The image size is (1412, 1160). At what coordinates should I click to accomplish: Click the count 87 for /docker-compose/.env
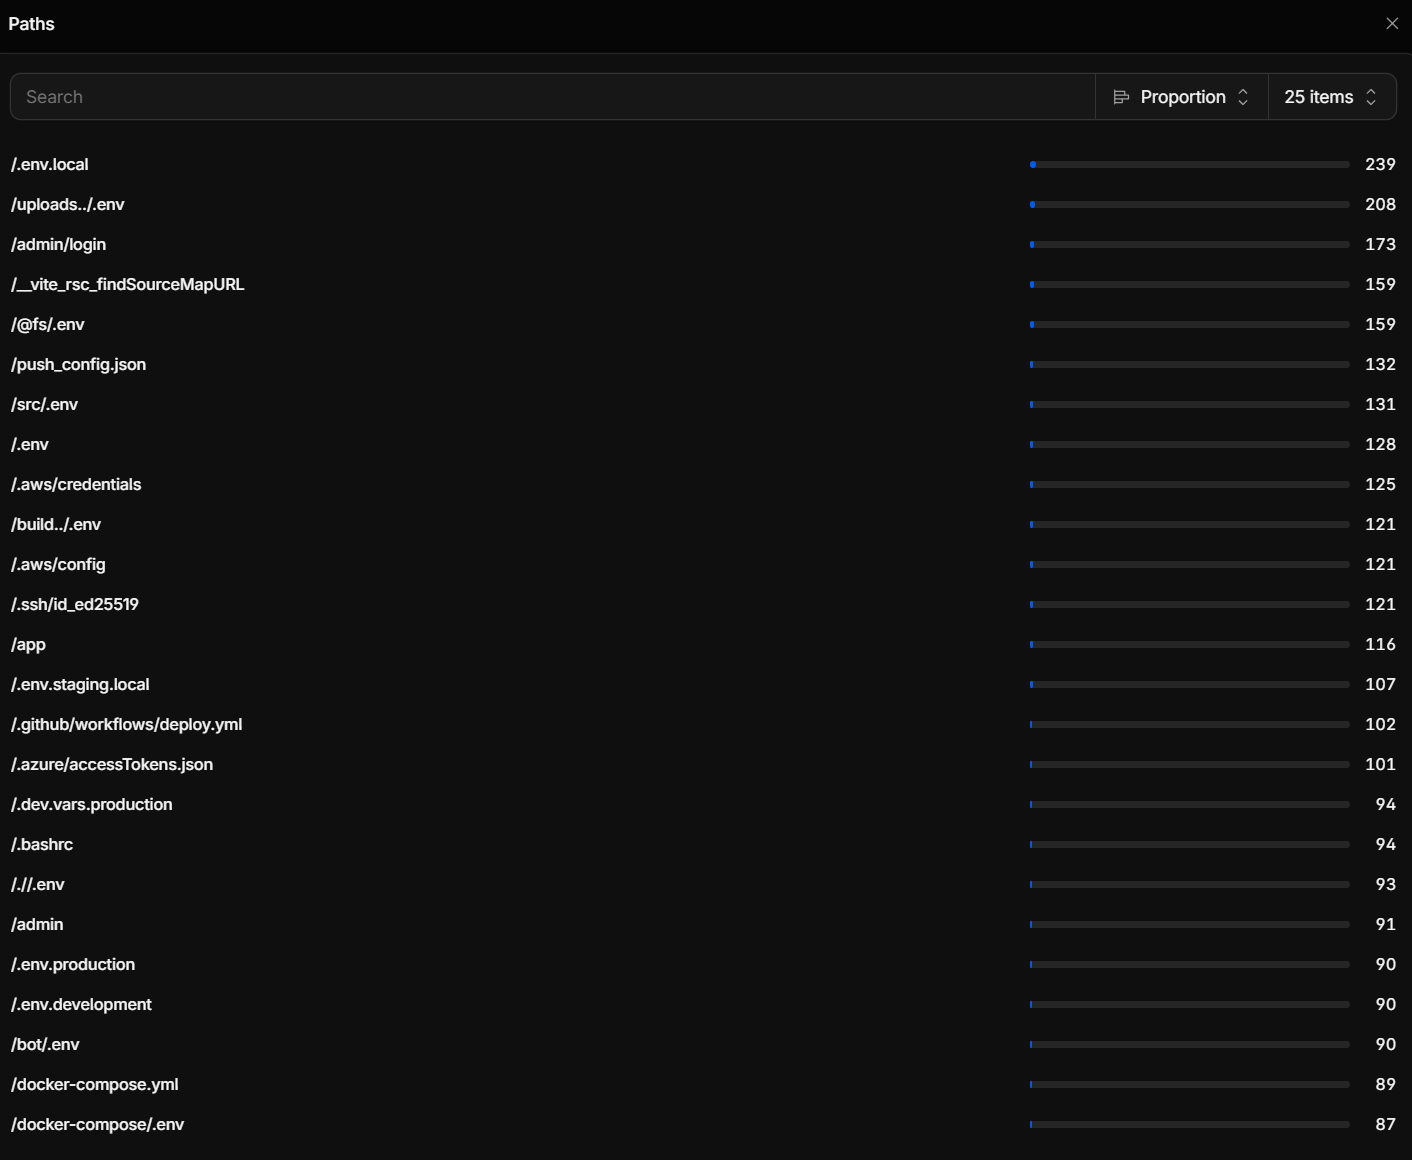click(x=1385, y=1124)
